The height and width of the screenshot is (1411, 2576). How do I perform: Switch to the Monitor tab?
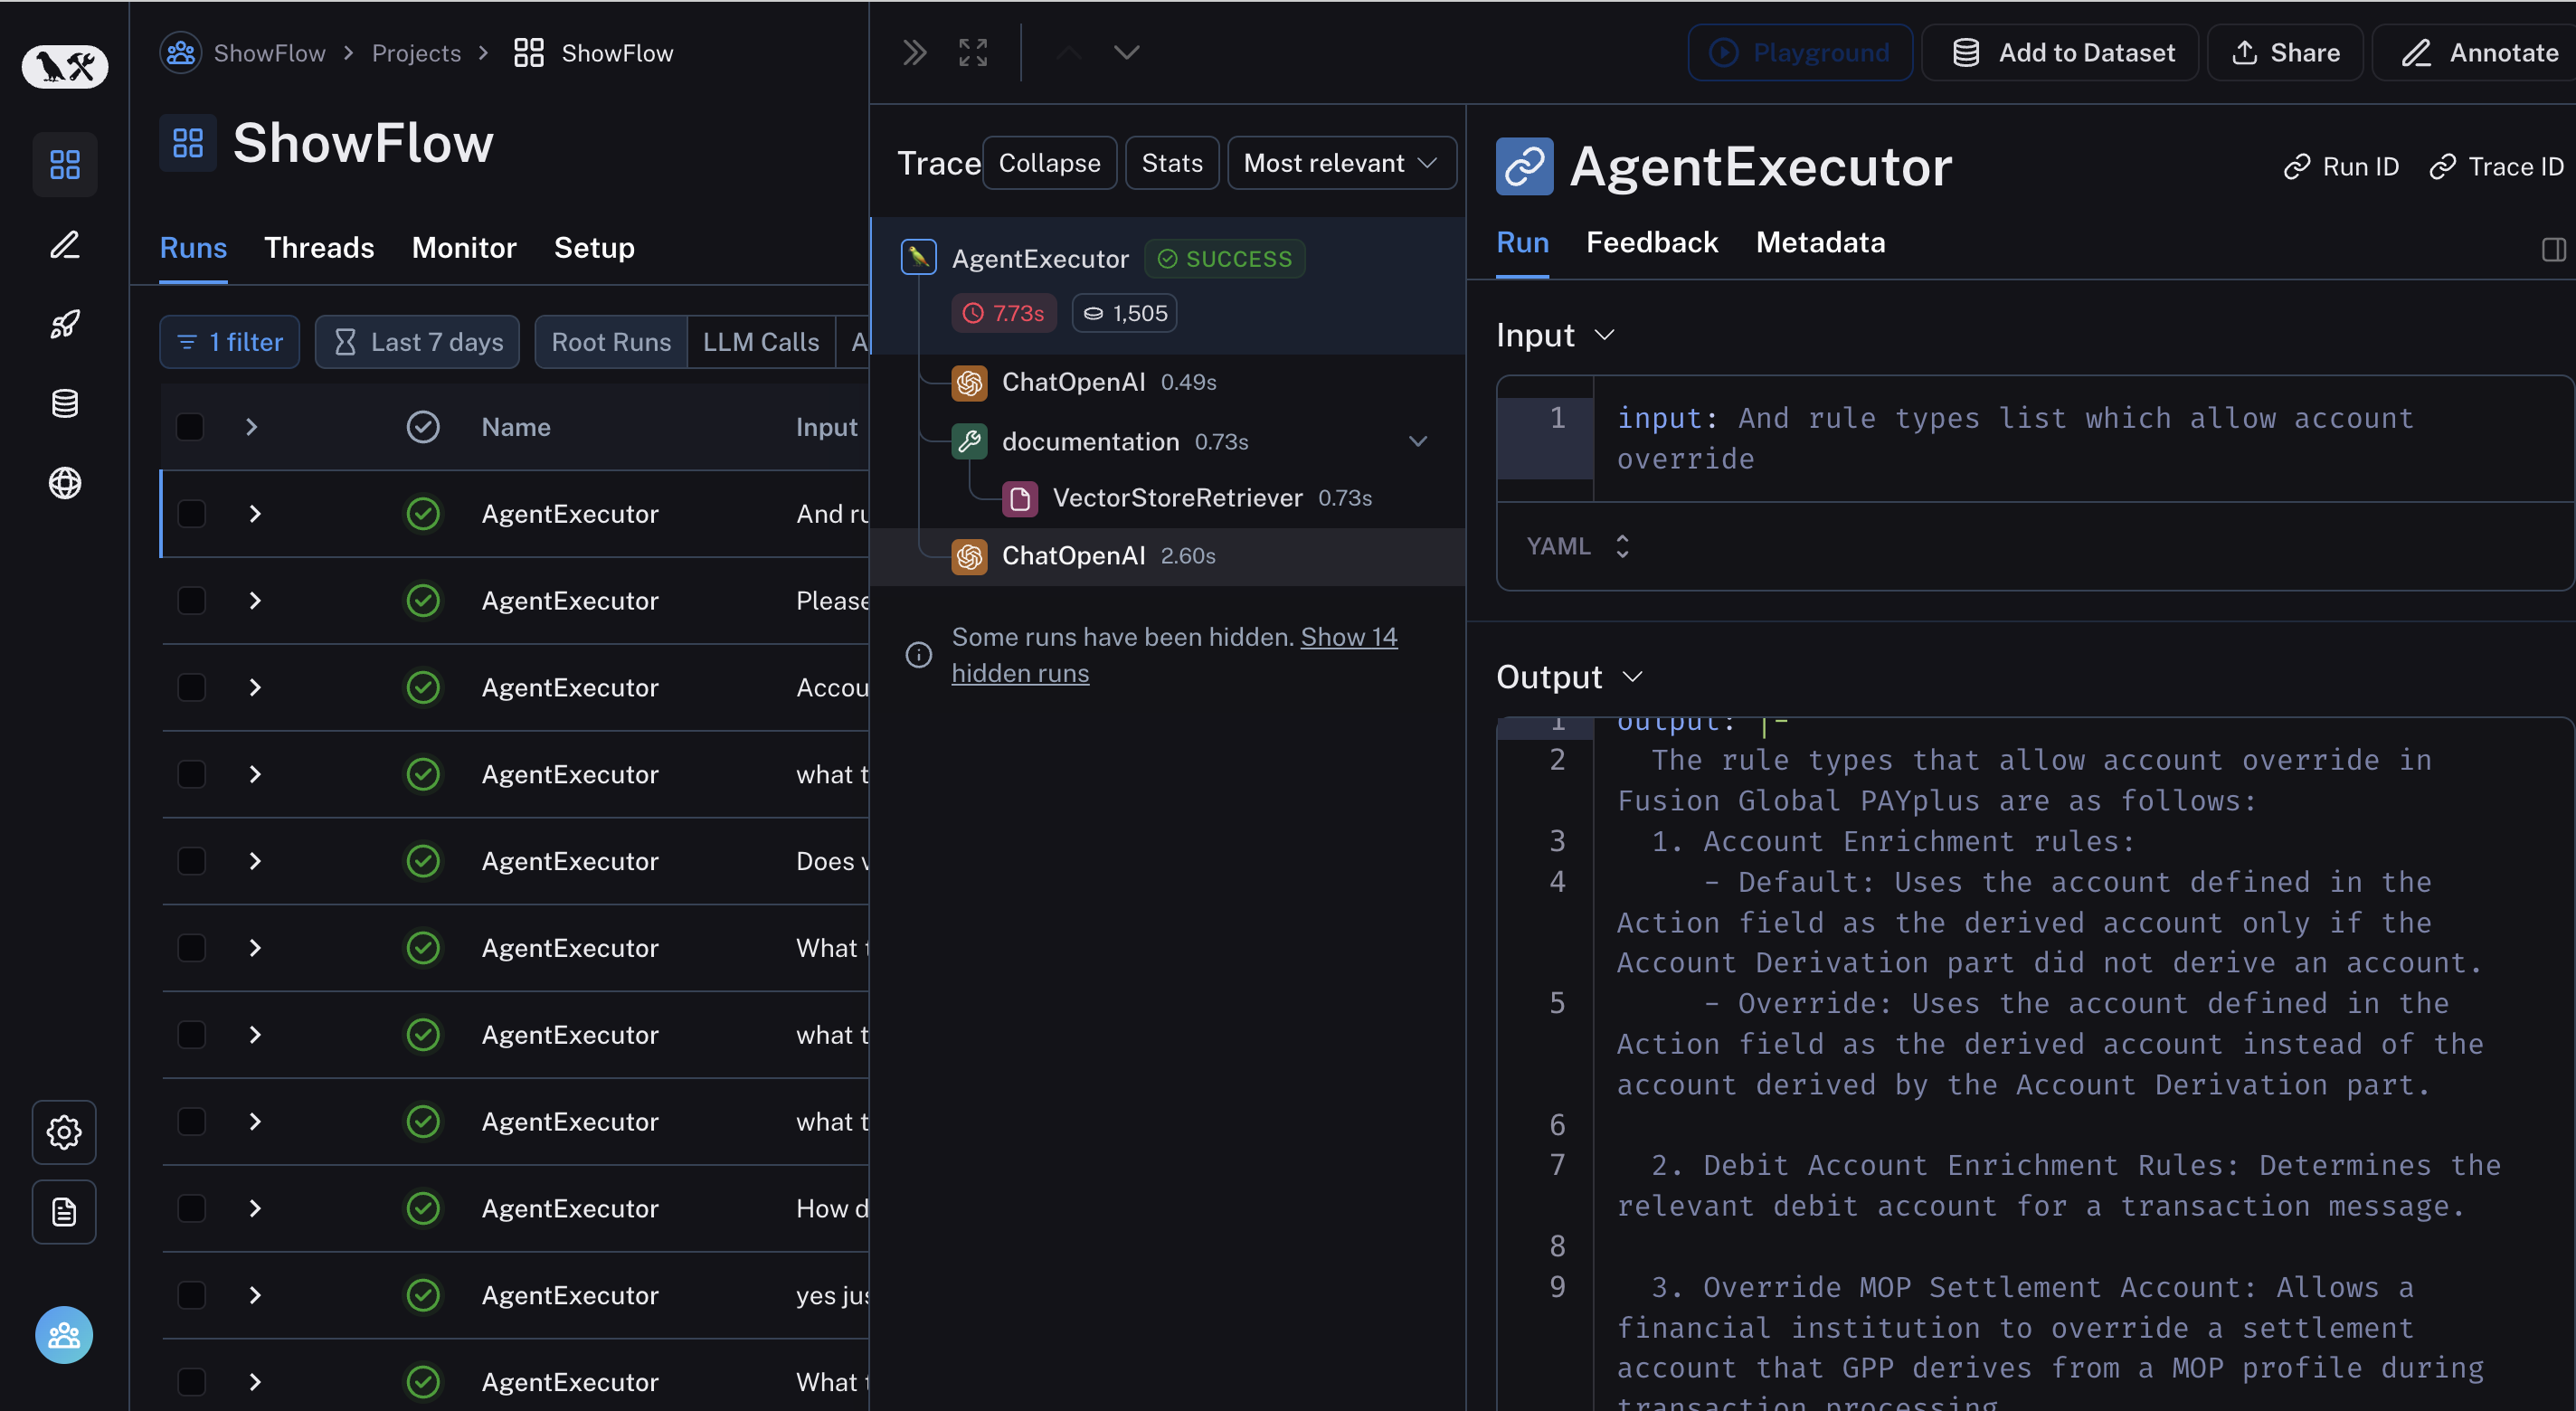tap(464, 248)
